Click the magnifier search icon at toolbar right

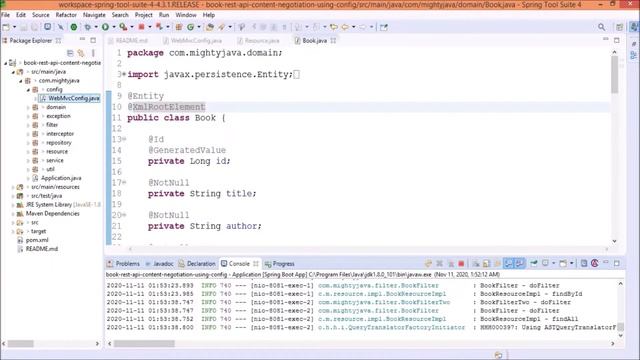[x=602, y=27]
